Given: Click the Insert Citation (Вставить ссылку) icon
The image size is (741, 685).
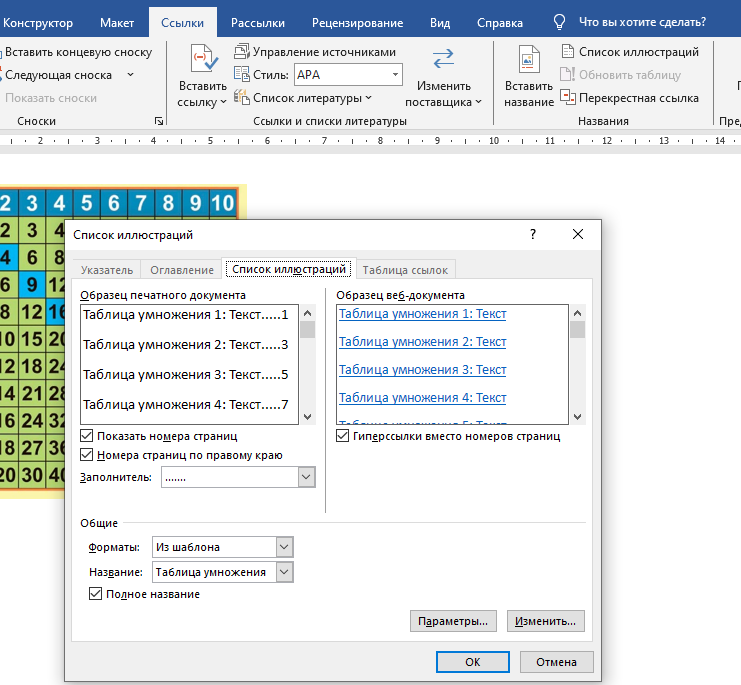Looking at the screenshot, I should [203, 60].
